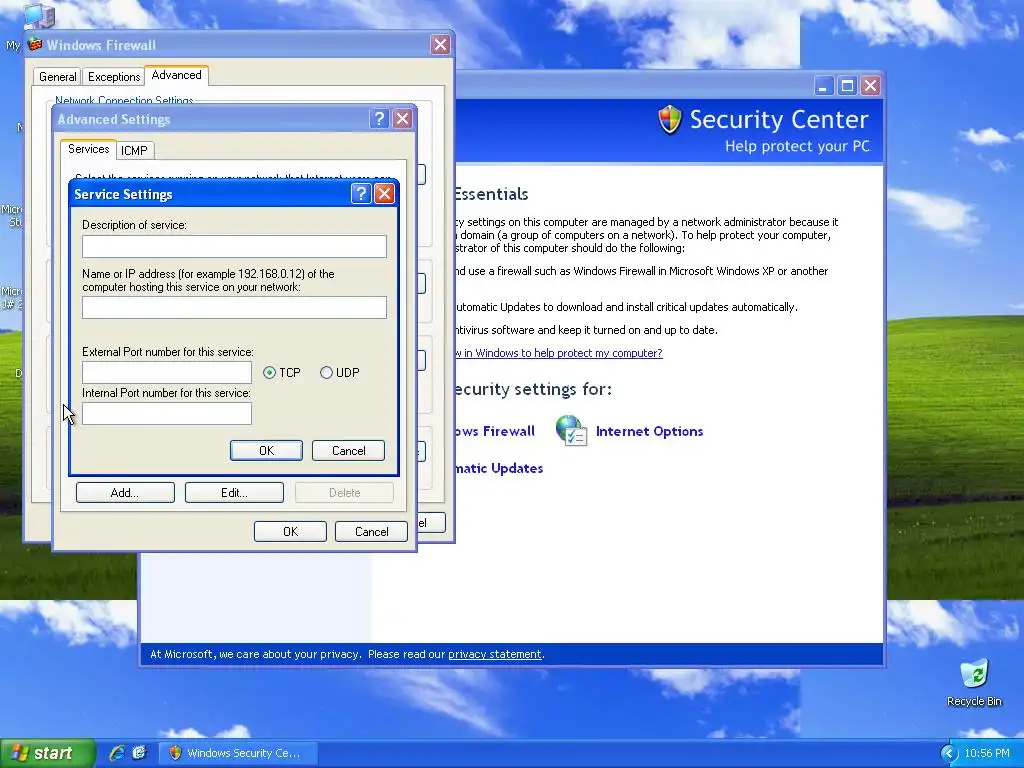Open the help protect my computer link
This screenshot has height=768, width=1024.
[x=559, y=353]
